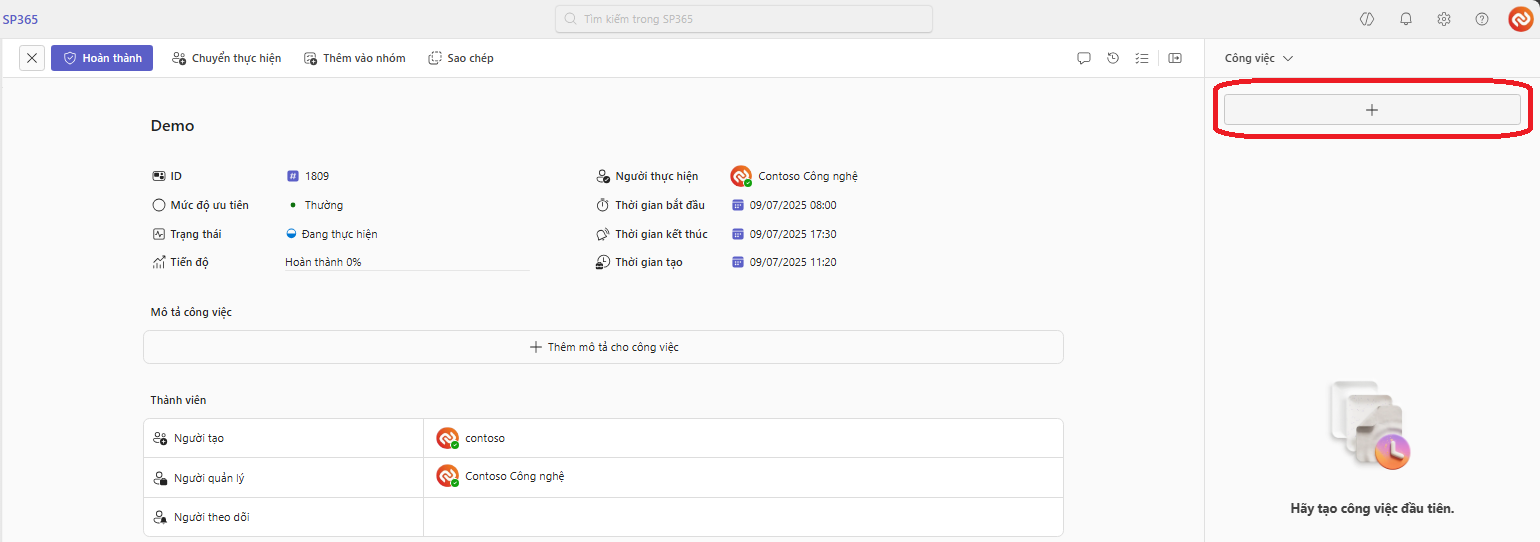1540x542 pixels.
Task: Click the Sao chép toolbar item
Action: point(461,58)
